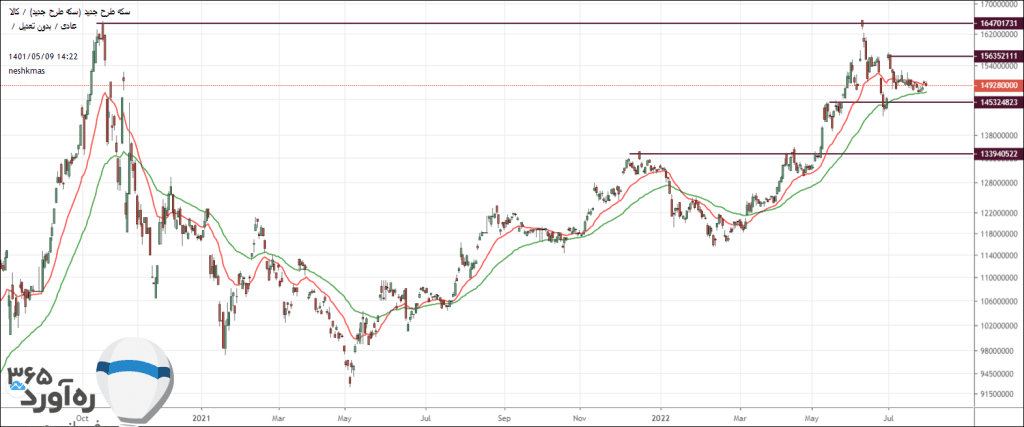
Task: Select the 156352111 price level tag
Action: pos(999,56)
